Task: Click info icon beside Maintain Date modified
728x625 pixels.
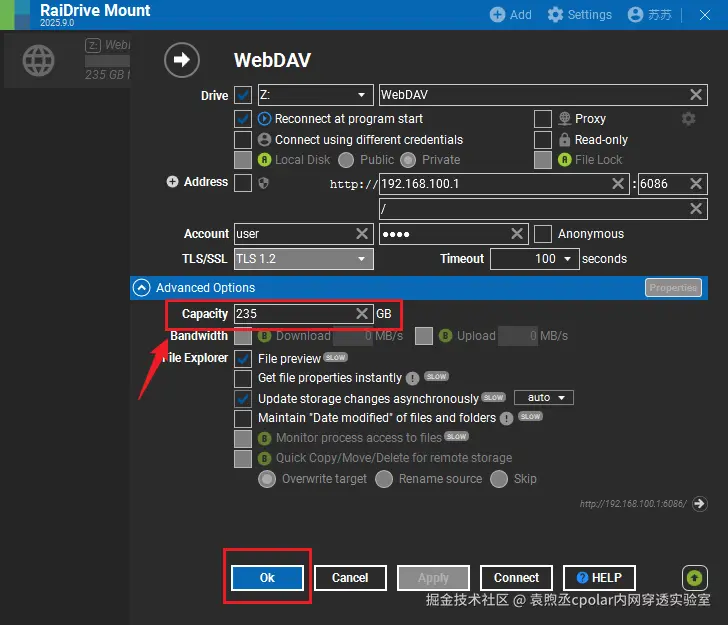Action: pyautogui.click(x=507, y=419)
